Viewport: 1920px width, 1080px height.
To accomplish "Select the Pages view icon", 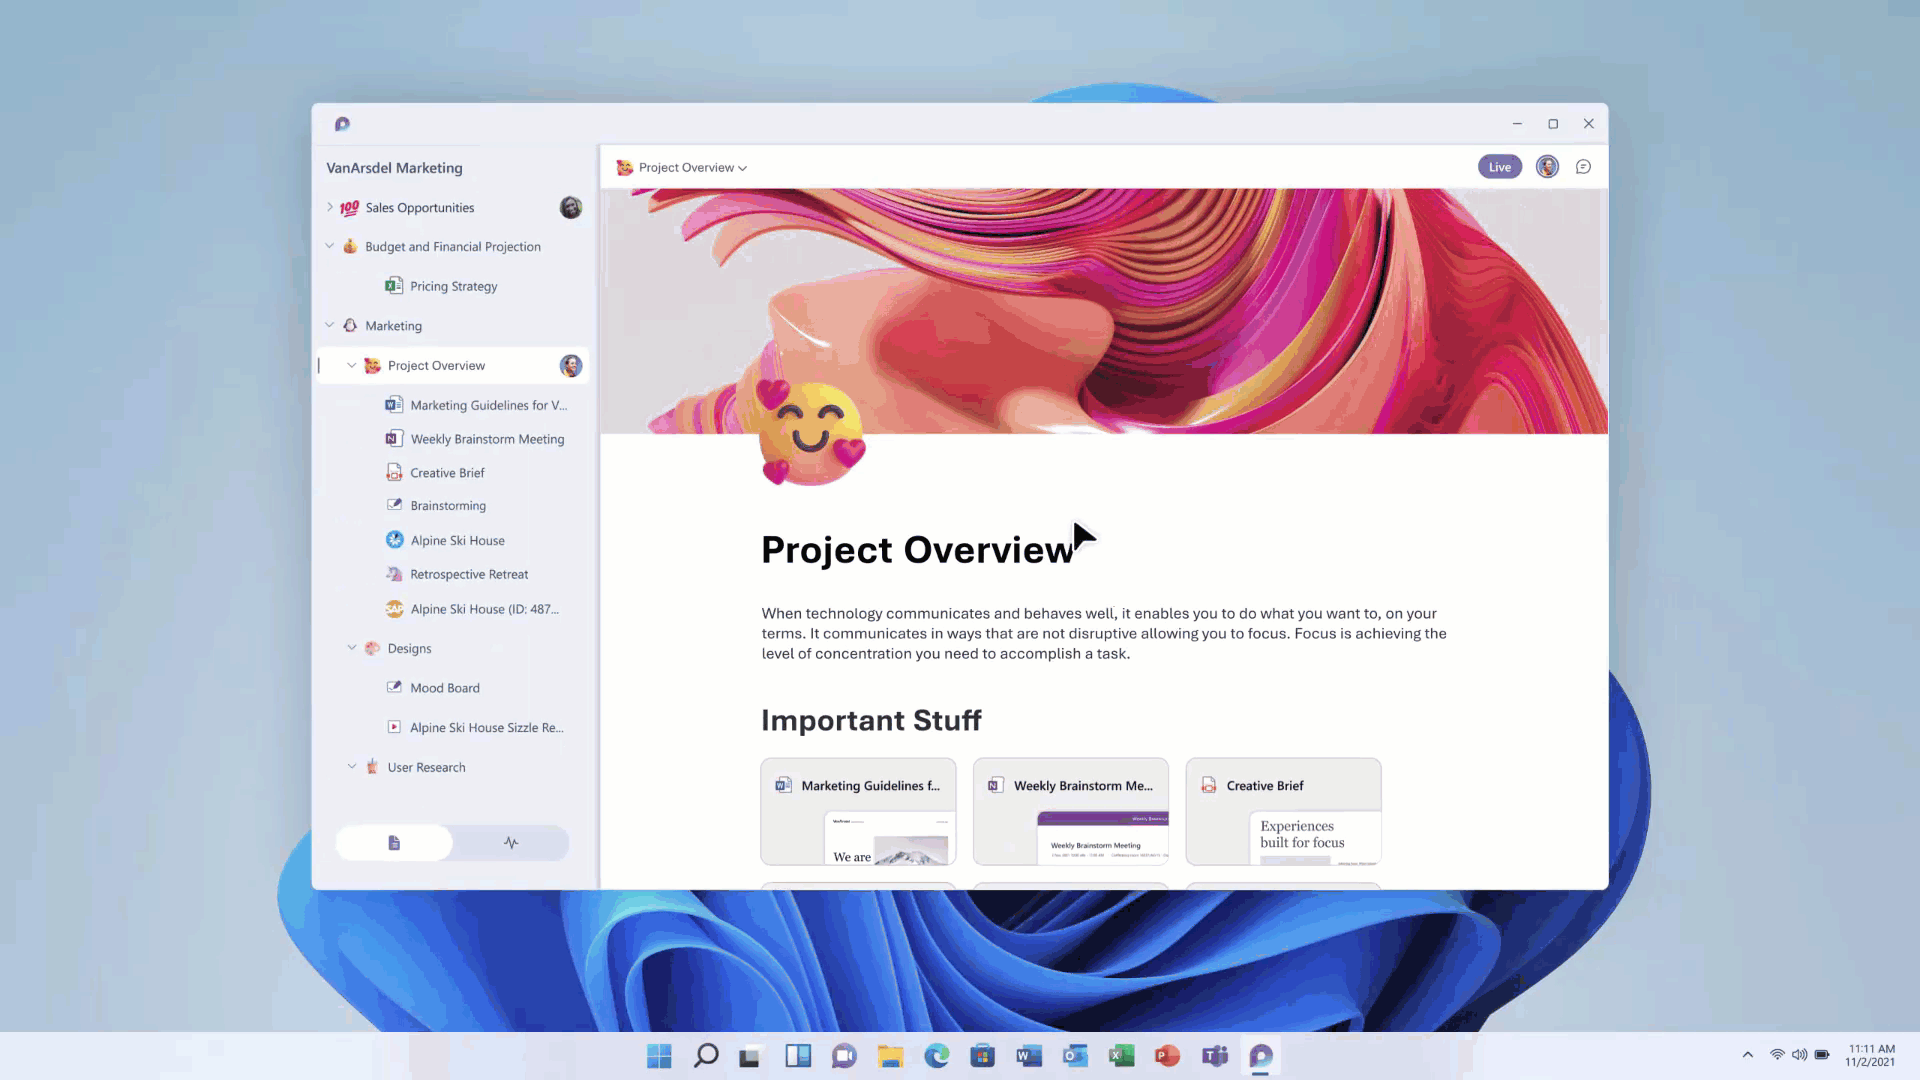I will (x=394, y=843).
